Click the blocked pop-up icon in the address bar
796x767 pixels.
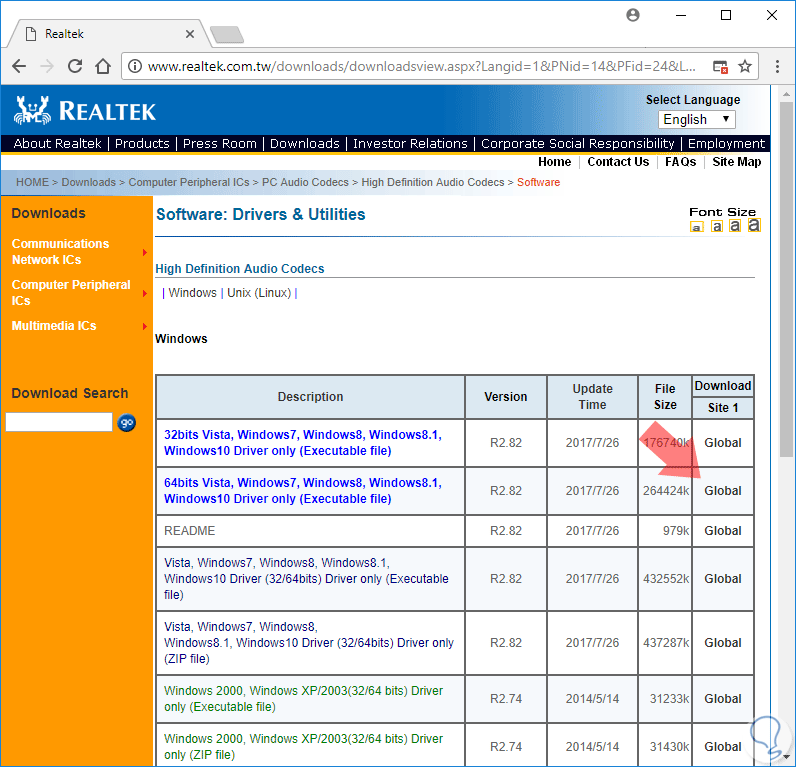720,66
